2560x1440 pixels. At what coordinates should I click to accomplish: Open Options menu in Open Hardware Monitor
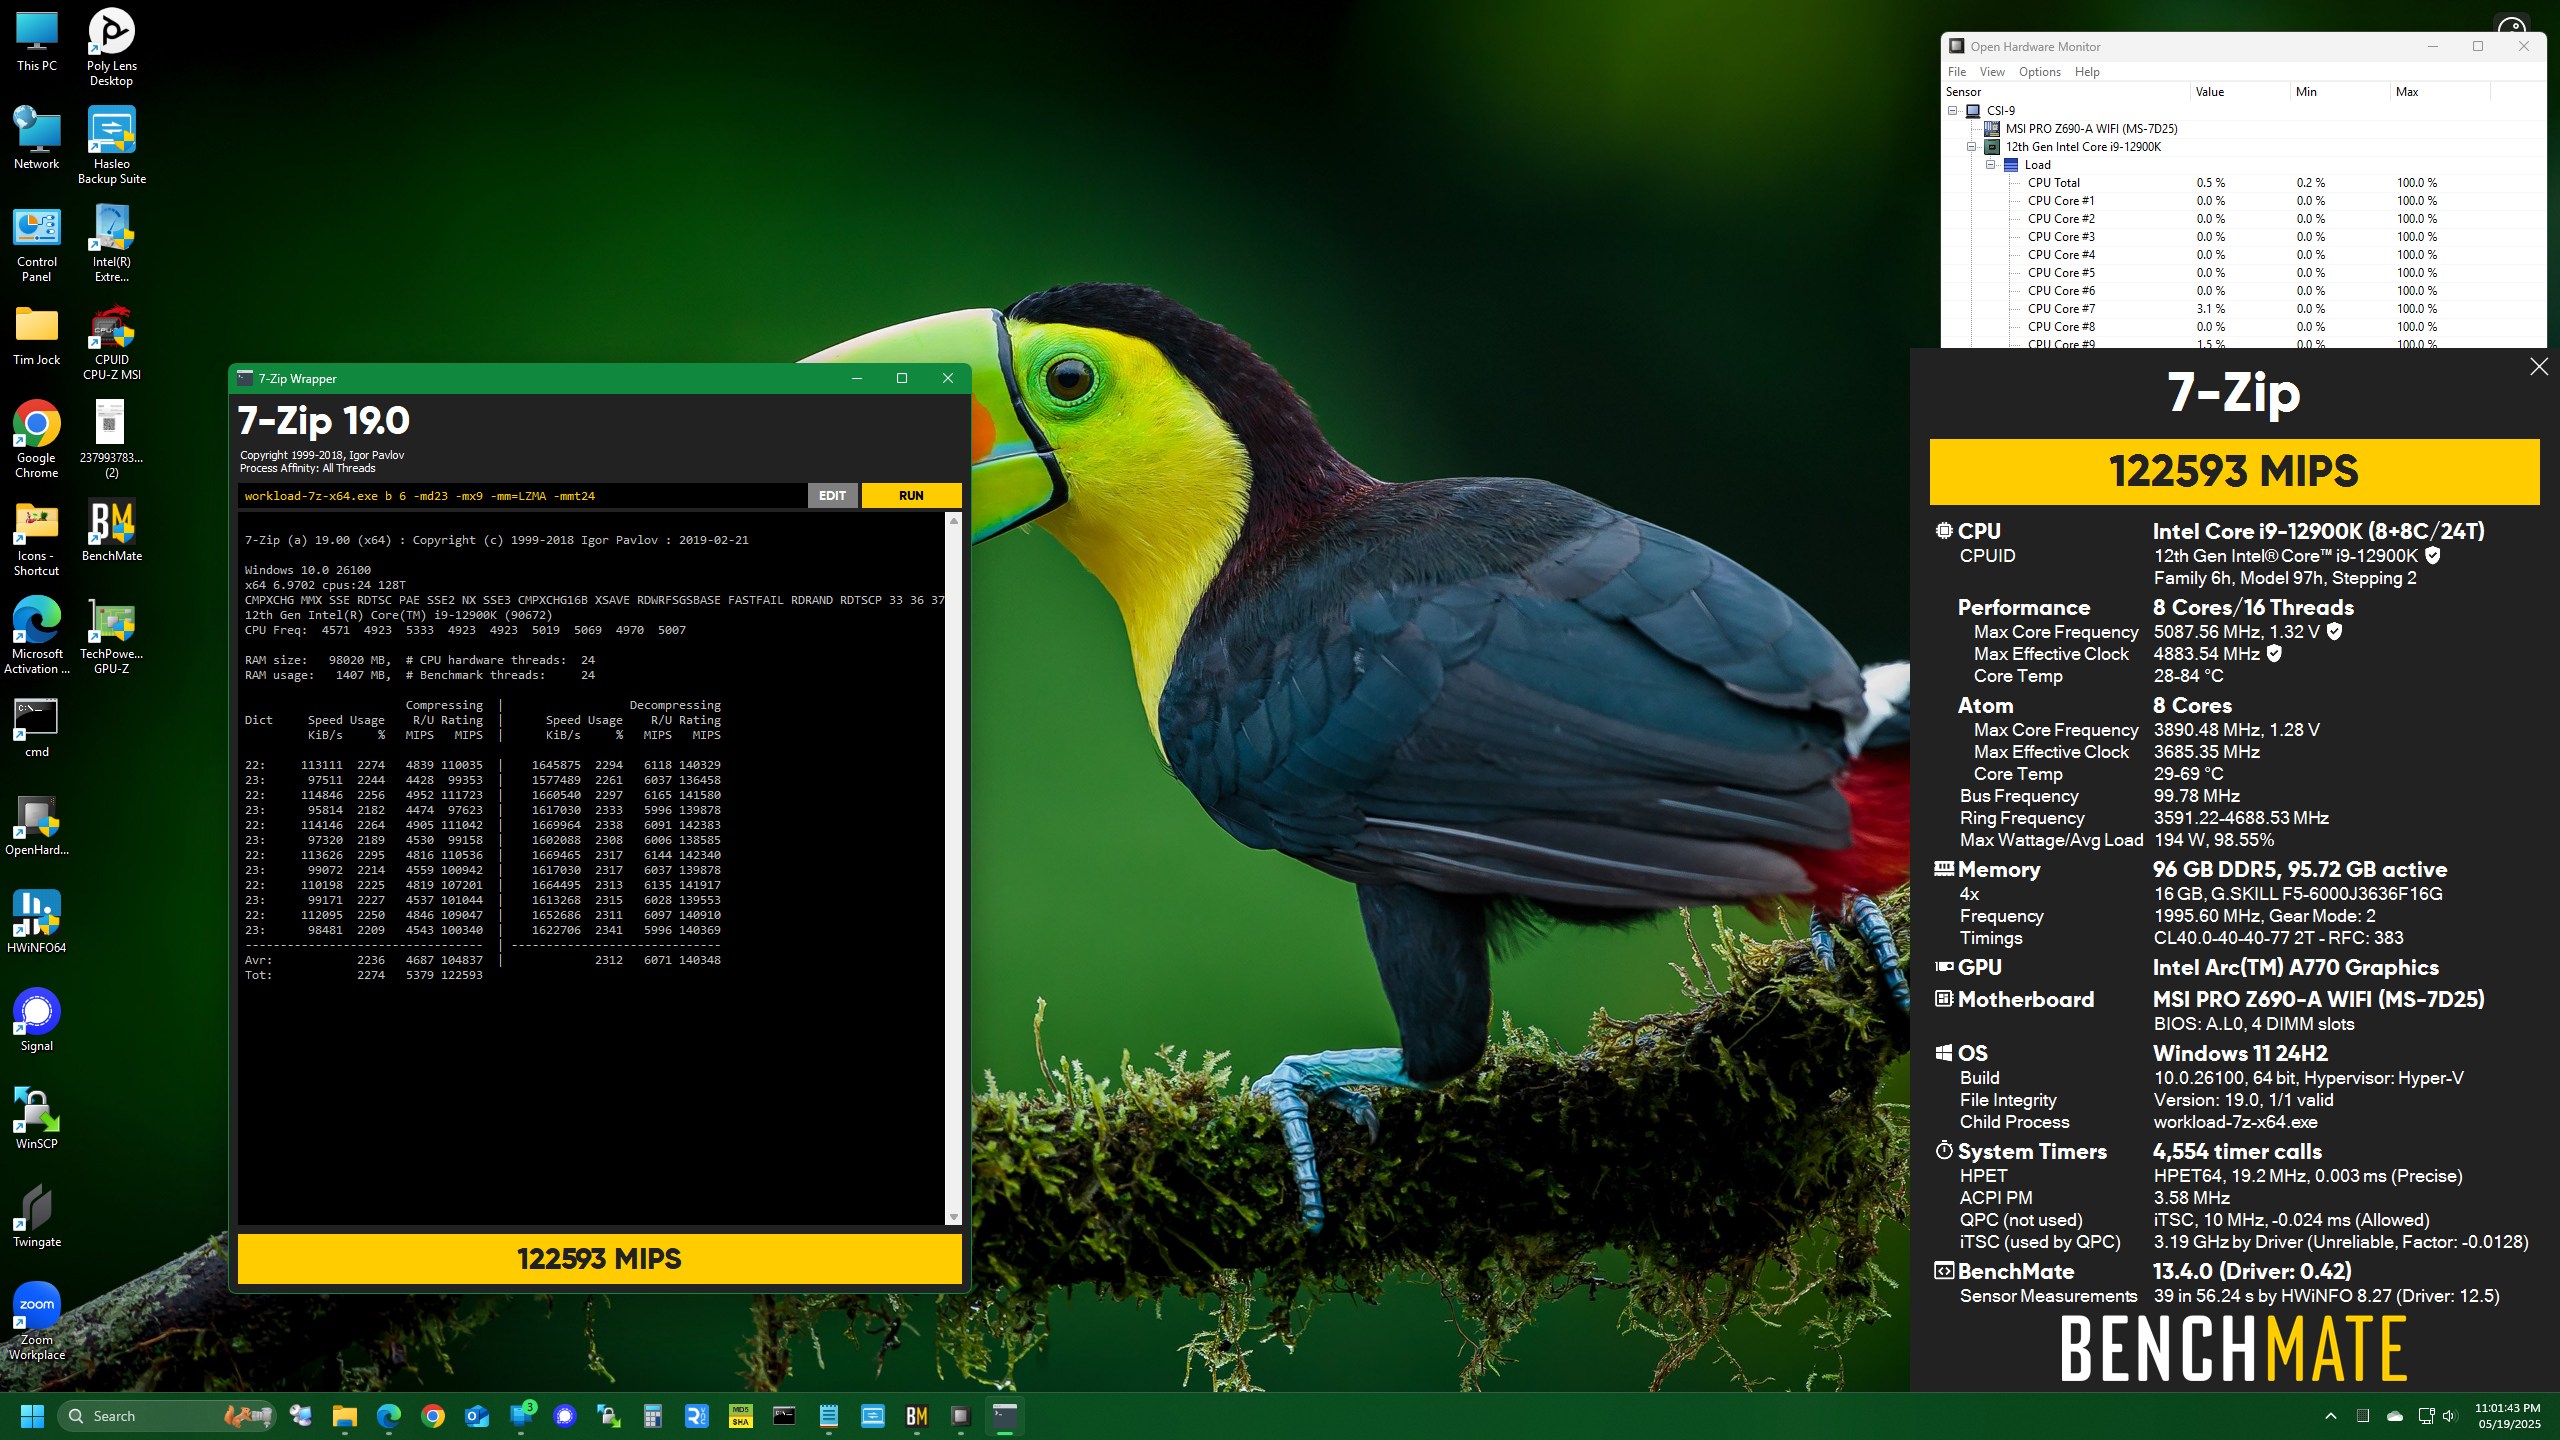pyautogui.click(x=2039, y=72)
